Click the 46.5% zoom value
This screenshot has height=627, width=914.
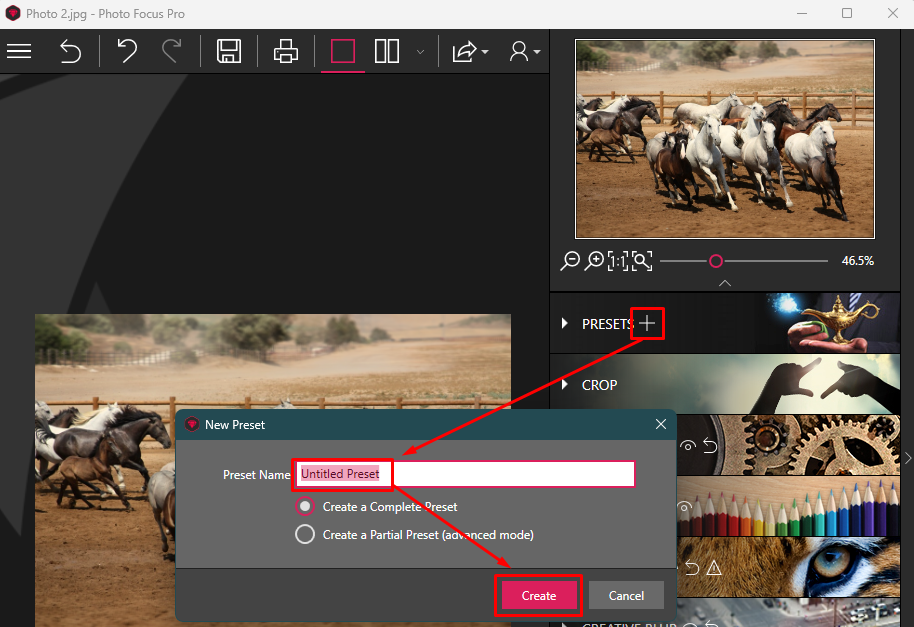point(857,261)
